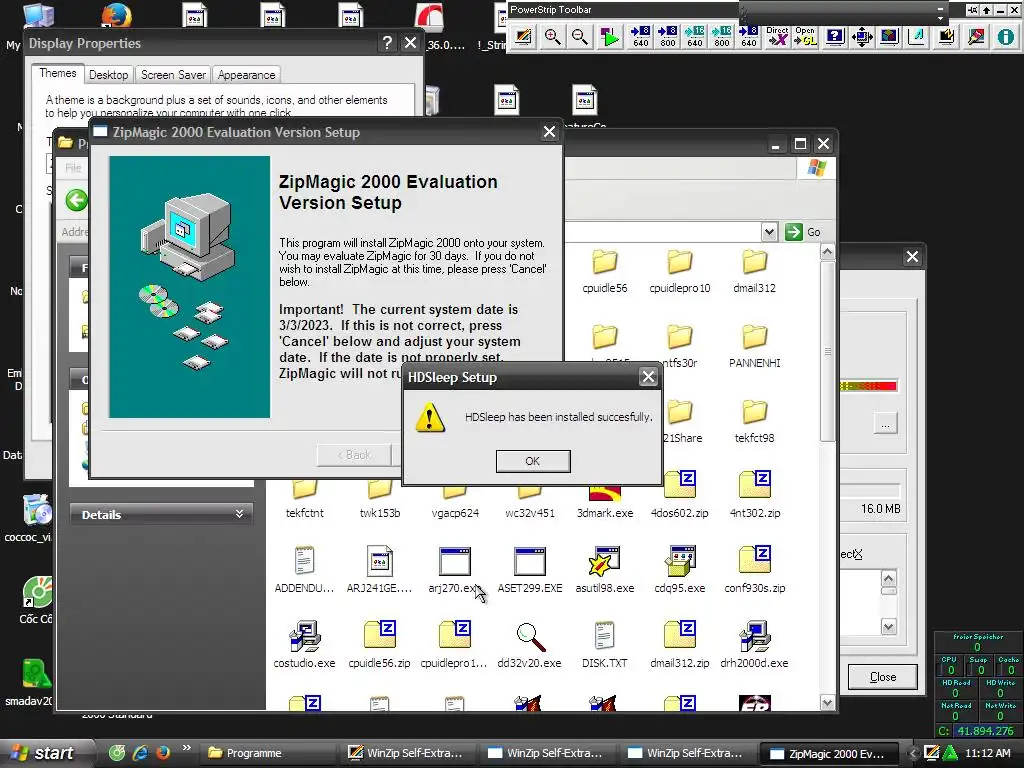This screenshot has height=768, width=1024.
Task: Open the teal info icon in PowerStrip
Action: (1005, 37)
